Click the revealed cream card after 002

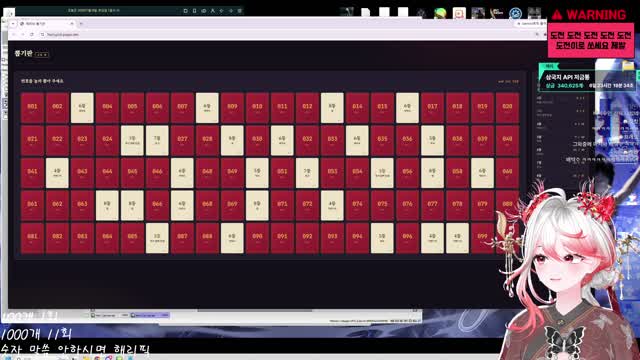[82, 108]
